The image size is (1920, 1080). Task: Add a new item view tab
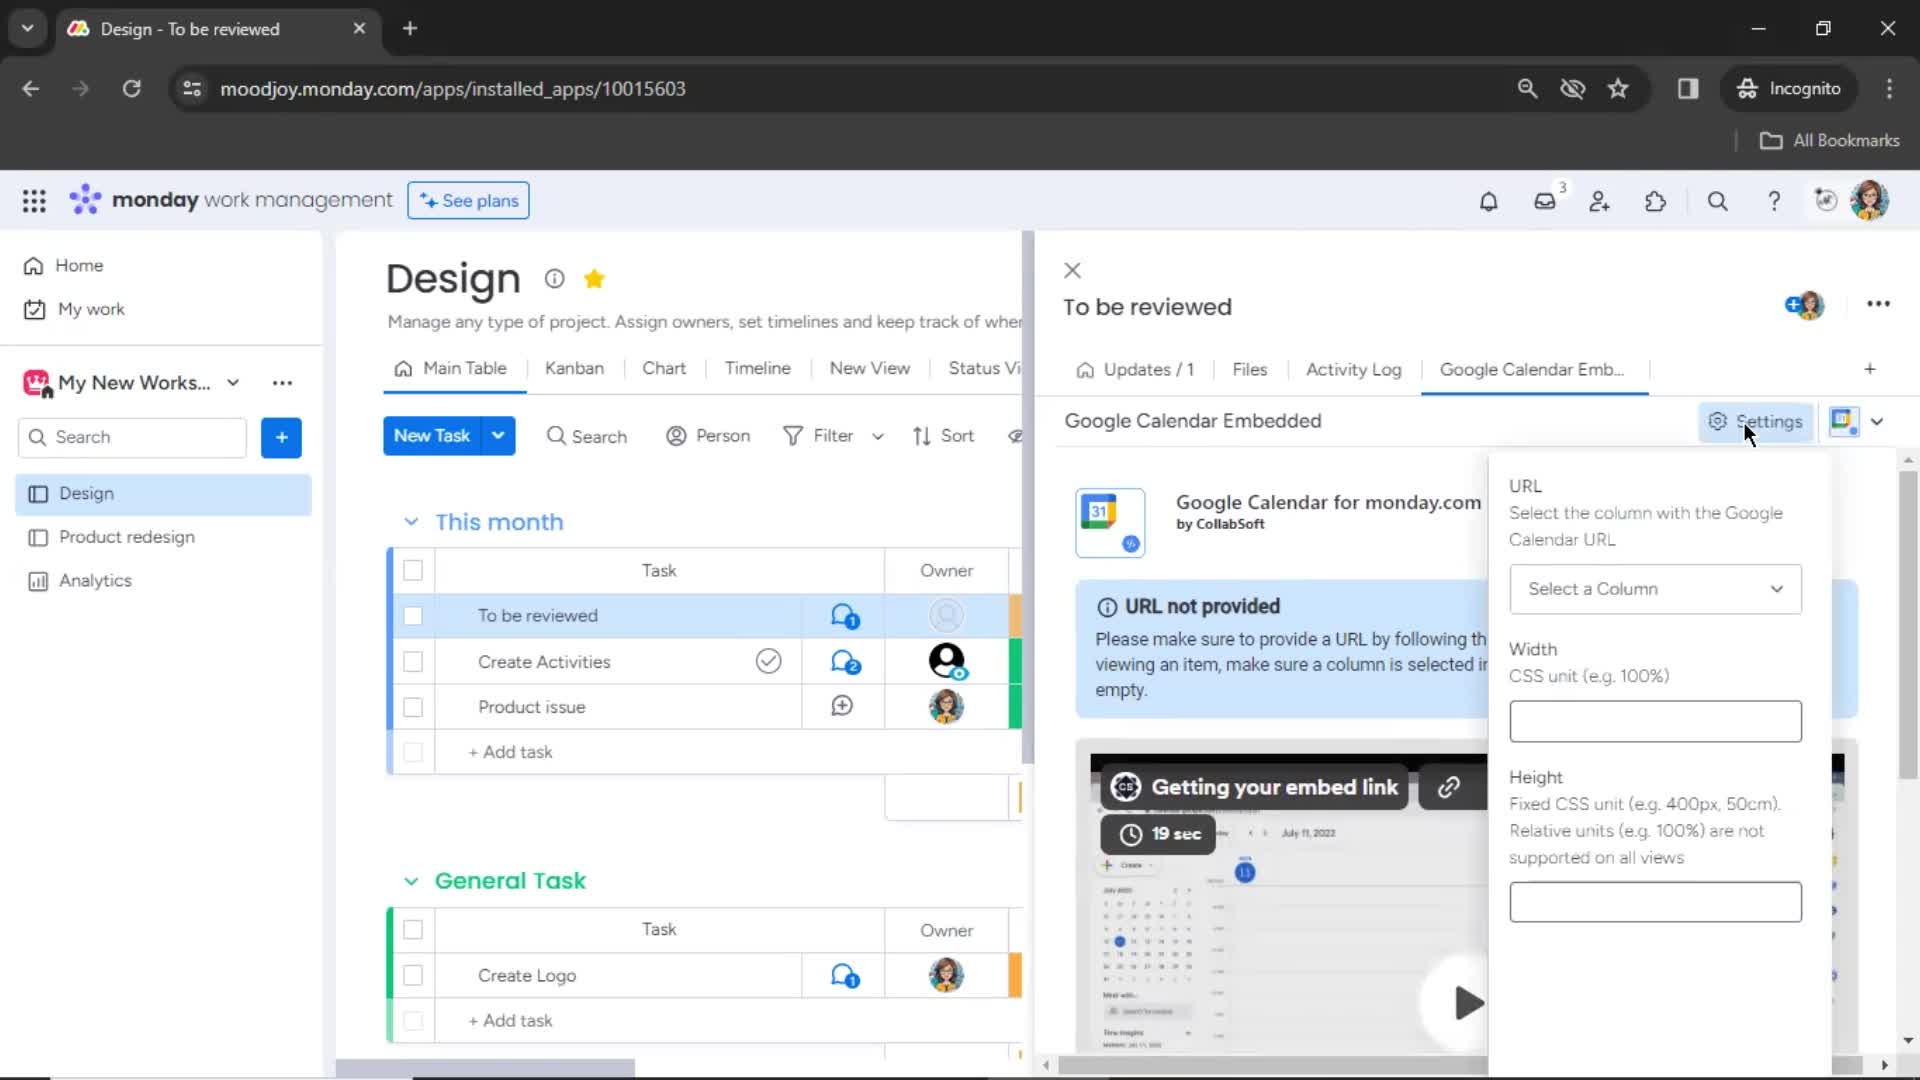click(x=1869, y=369)
